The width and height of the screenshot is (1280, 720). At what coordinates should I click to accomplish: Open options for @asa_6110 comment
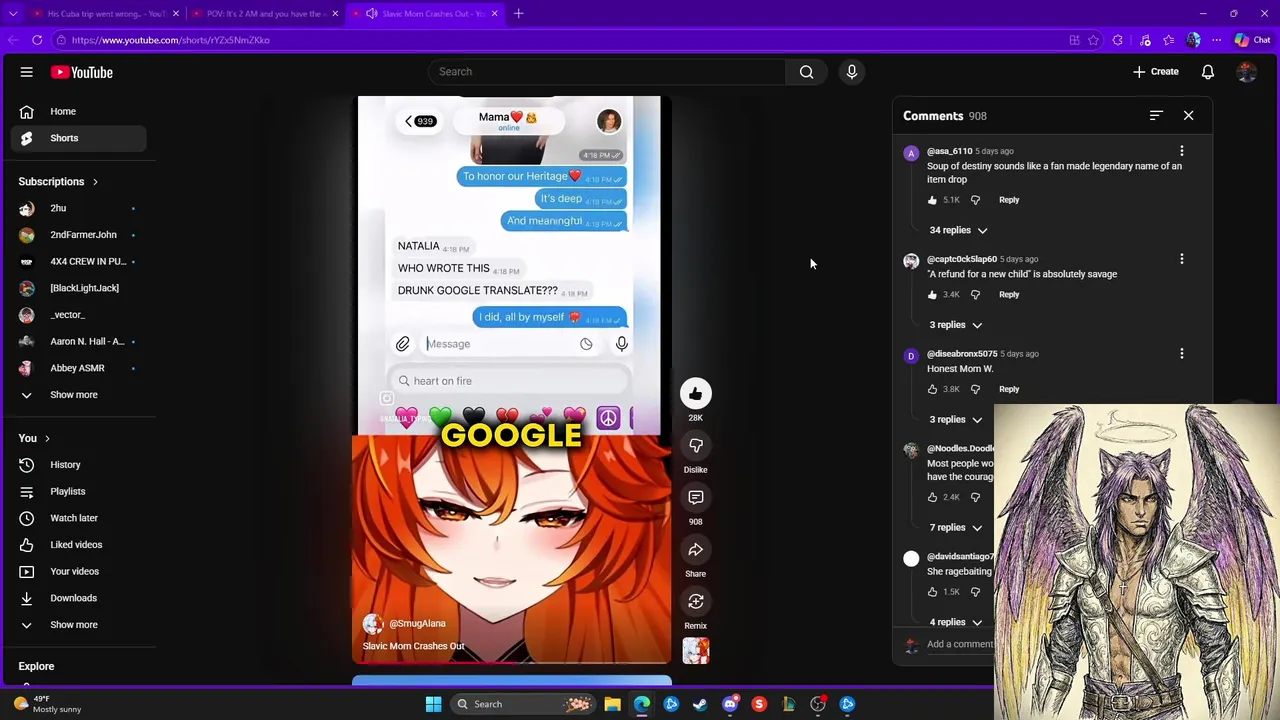[1182, 151]
